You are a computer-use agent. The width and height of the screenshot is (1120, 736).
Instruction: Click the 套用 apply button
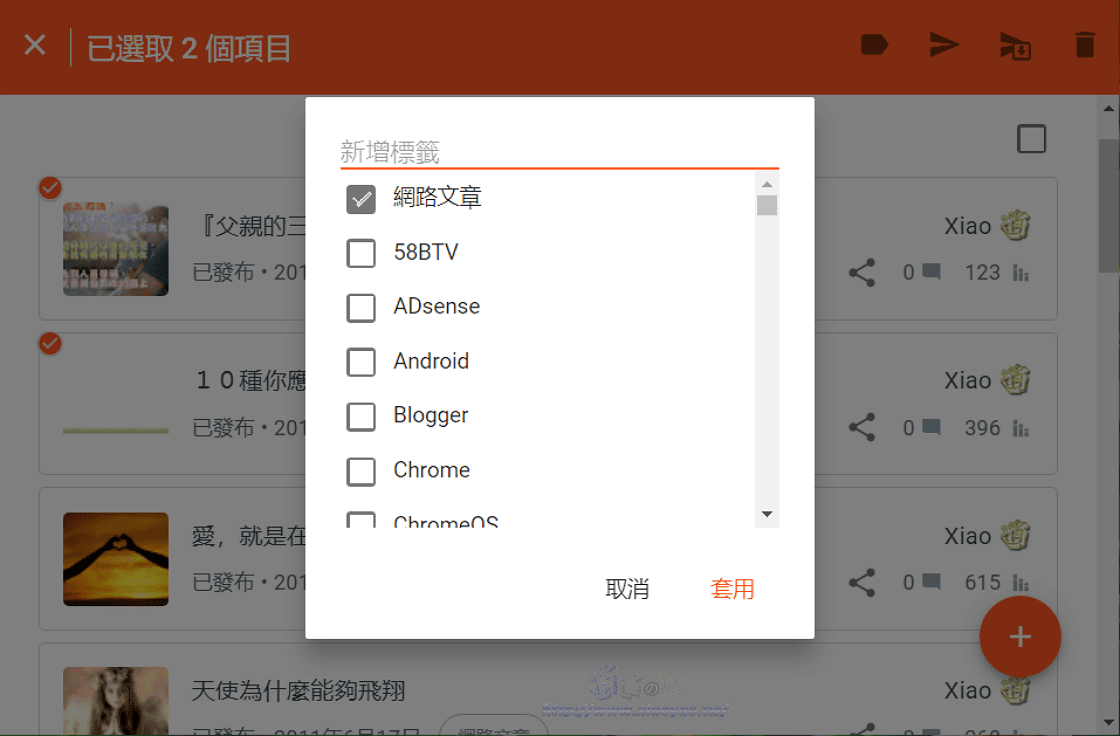point(732,589)
